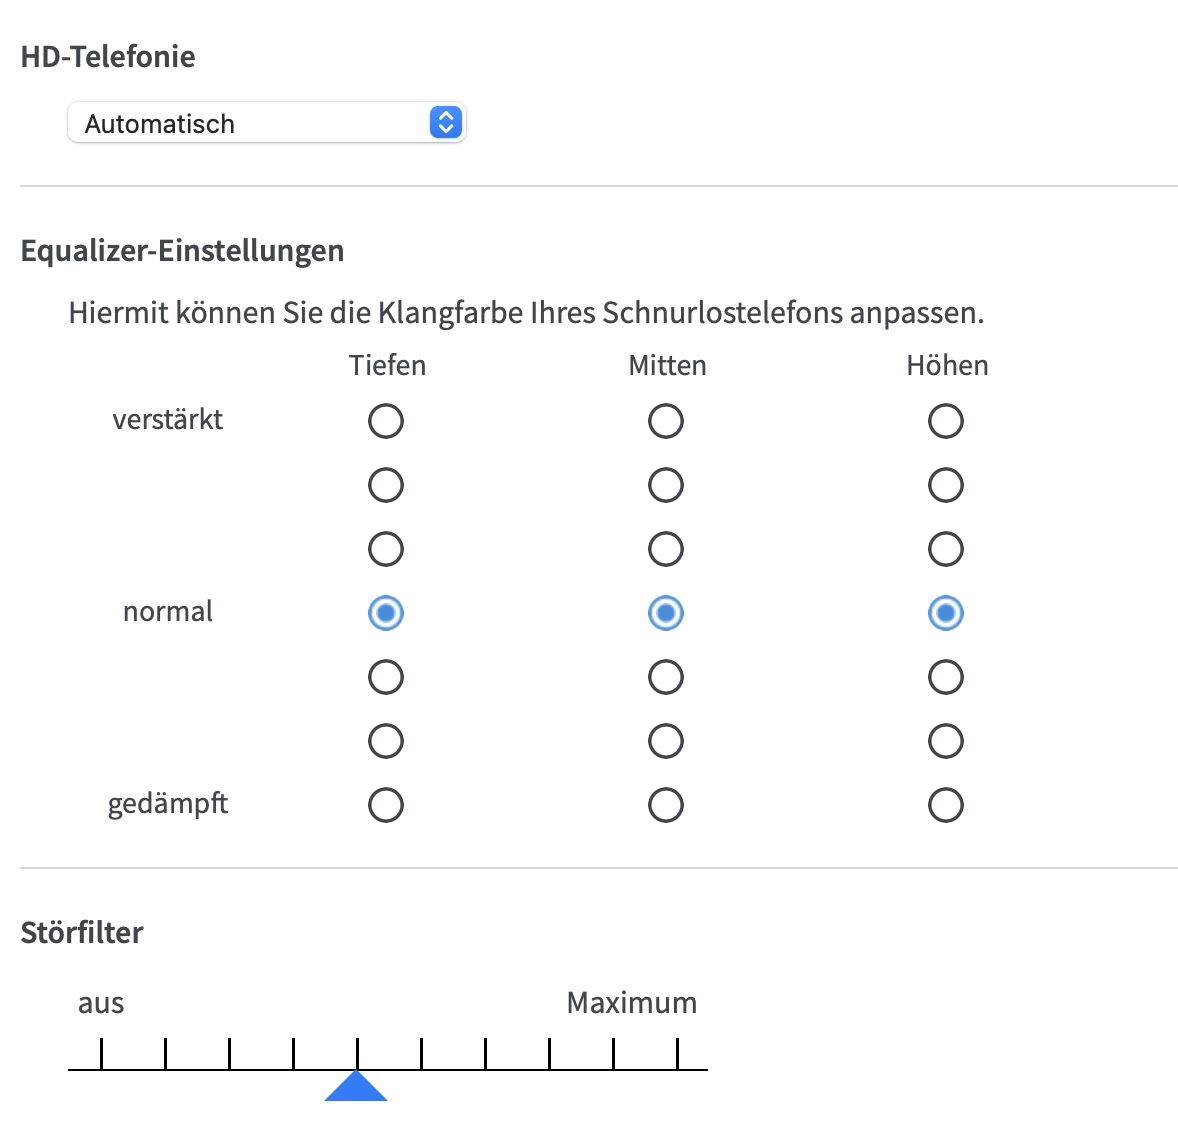
Task: Select verstärkt for Tiefen
Action: pyautogui.click(x=386, y=421)
